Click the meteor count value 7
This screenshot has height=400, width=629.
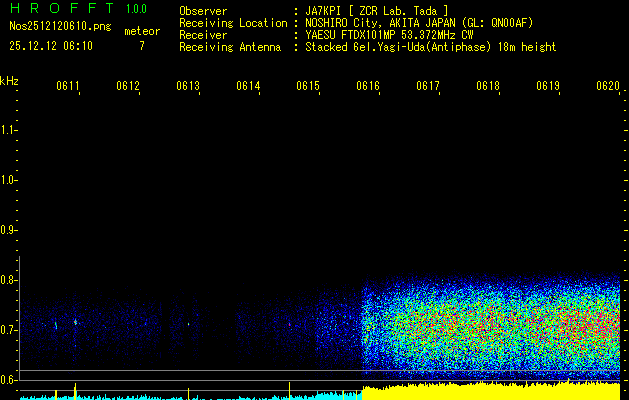(141, 46)
